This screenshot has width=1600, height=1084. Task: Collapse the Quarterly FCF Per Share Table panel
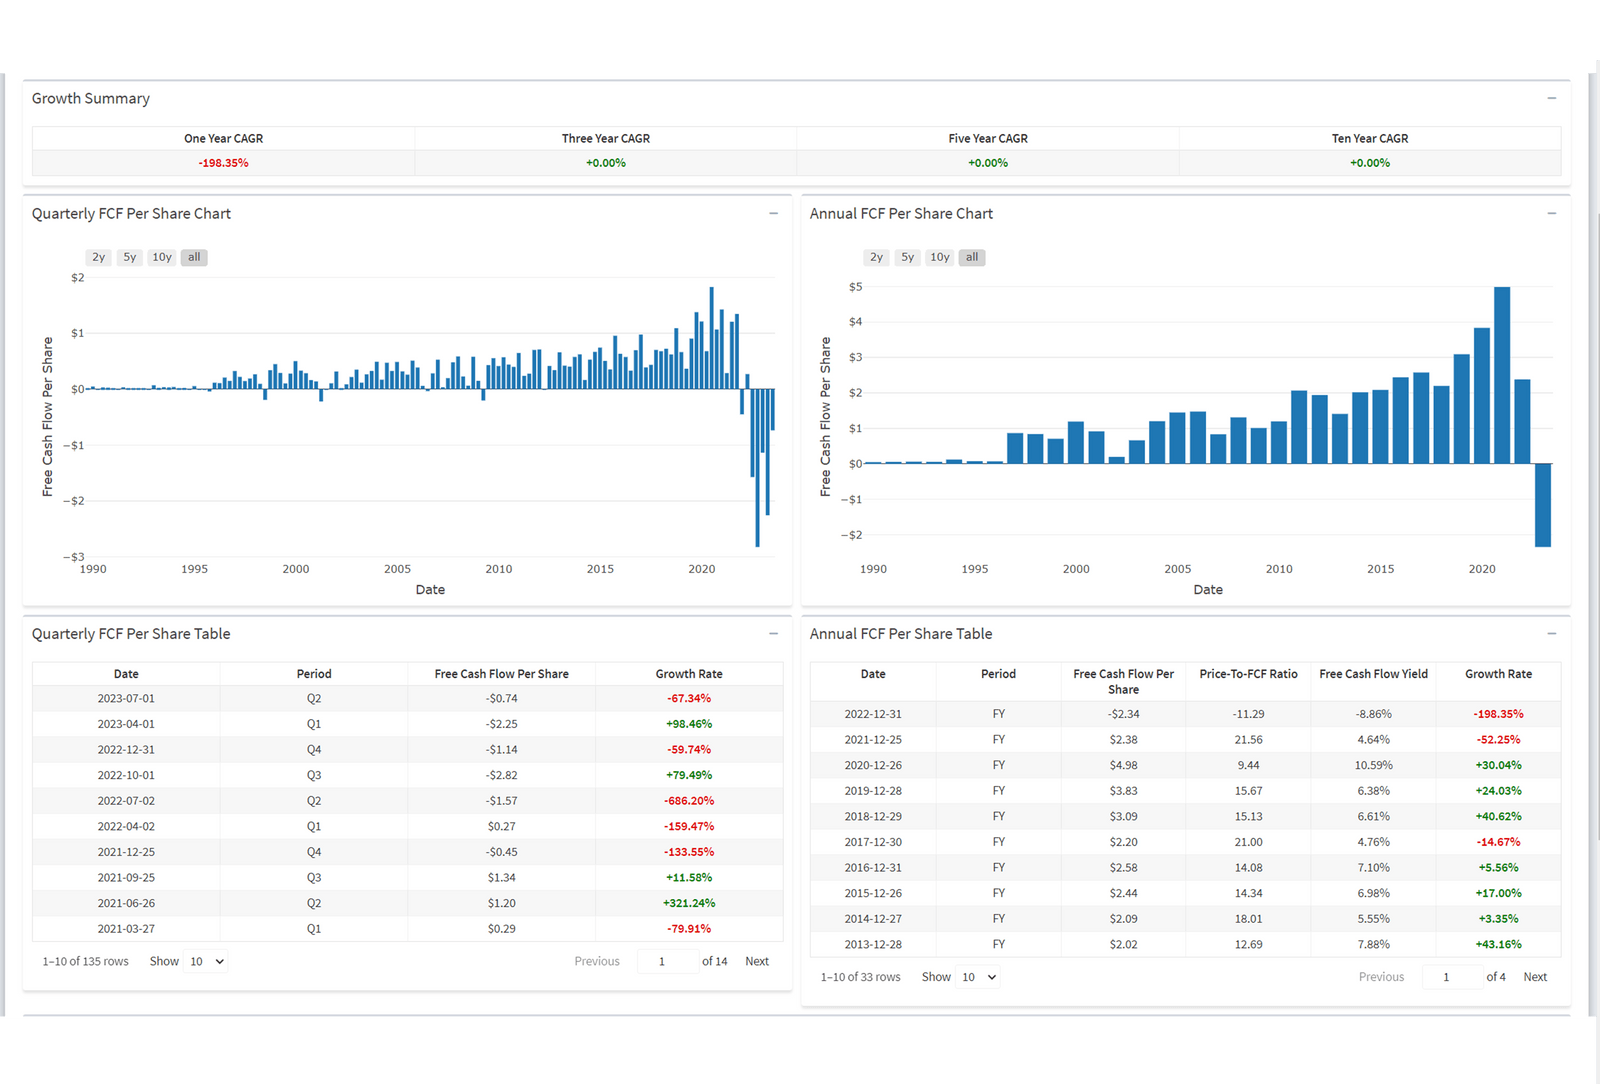tap(772, 633)
